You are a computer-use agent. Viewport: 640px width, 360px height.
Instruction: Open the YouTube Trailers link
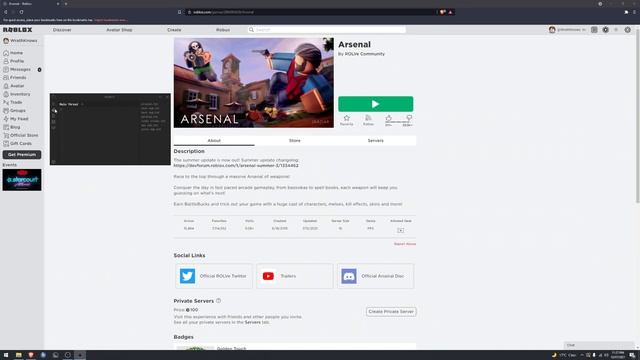pyautogui.click(x=295, y=276)
